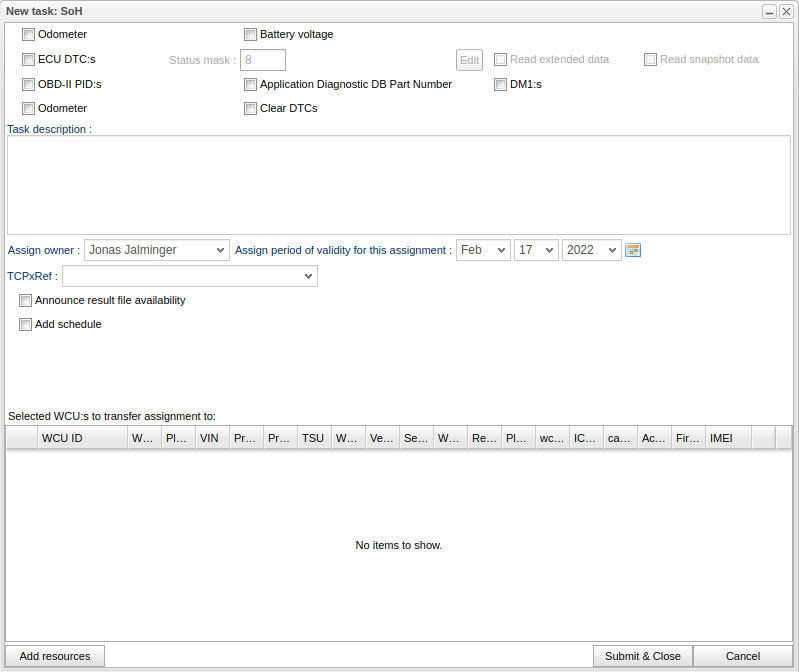Open the Assign owner dropdown

click(x=156, y=250)
